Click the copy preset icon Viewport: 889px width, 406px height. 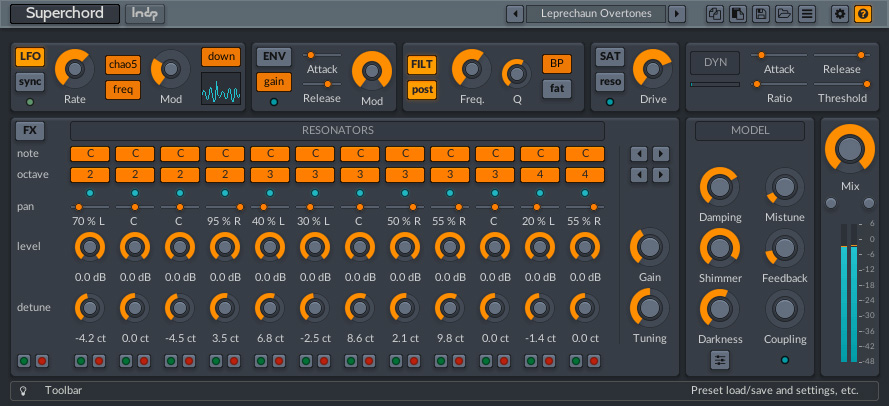(714, 14)
